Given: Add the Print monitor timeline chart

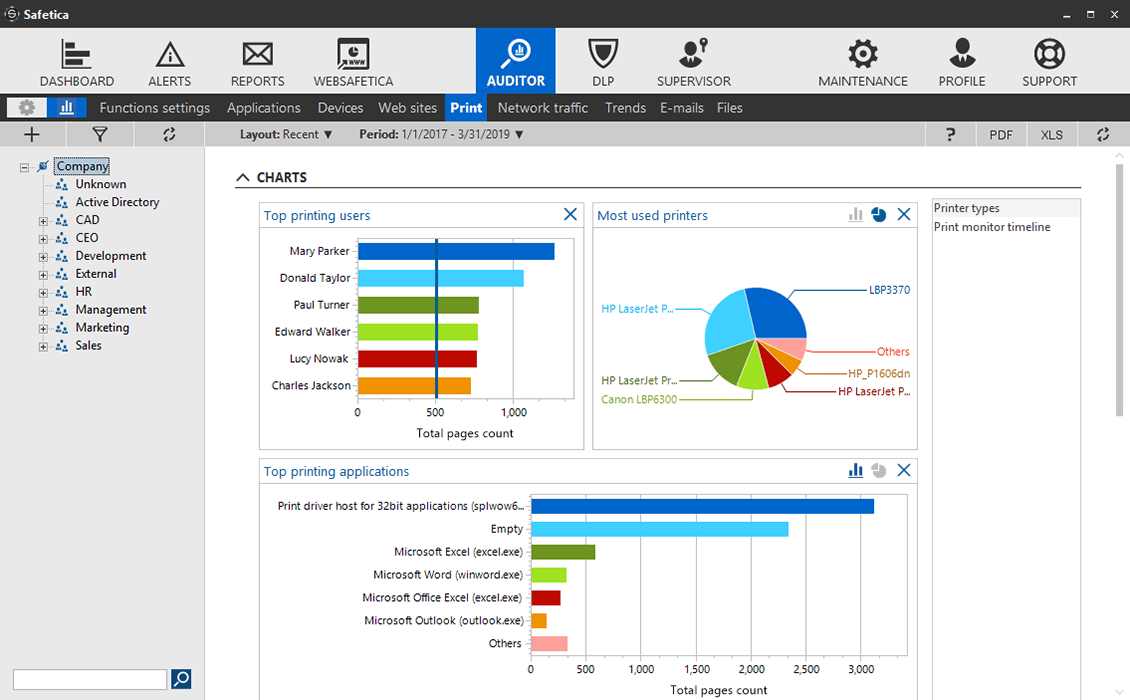Looking at the screenshot, I should point(992,227).
